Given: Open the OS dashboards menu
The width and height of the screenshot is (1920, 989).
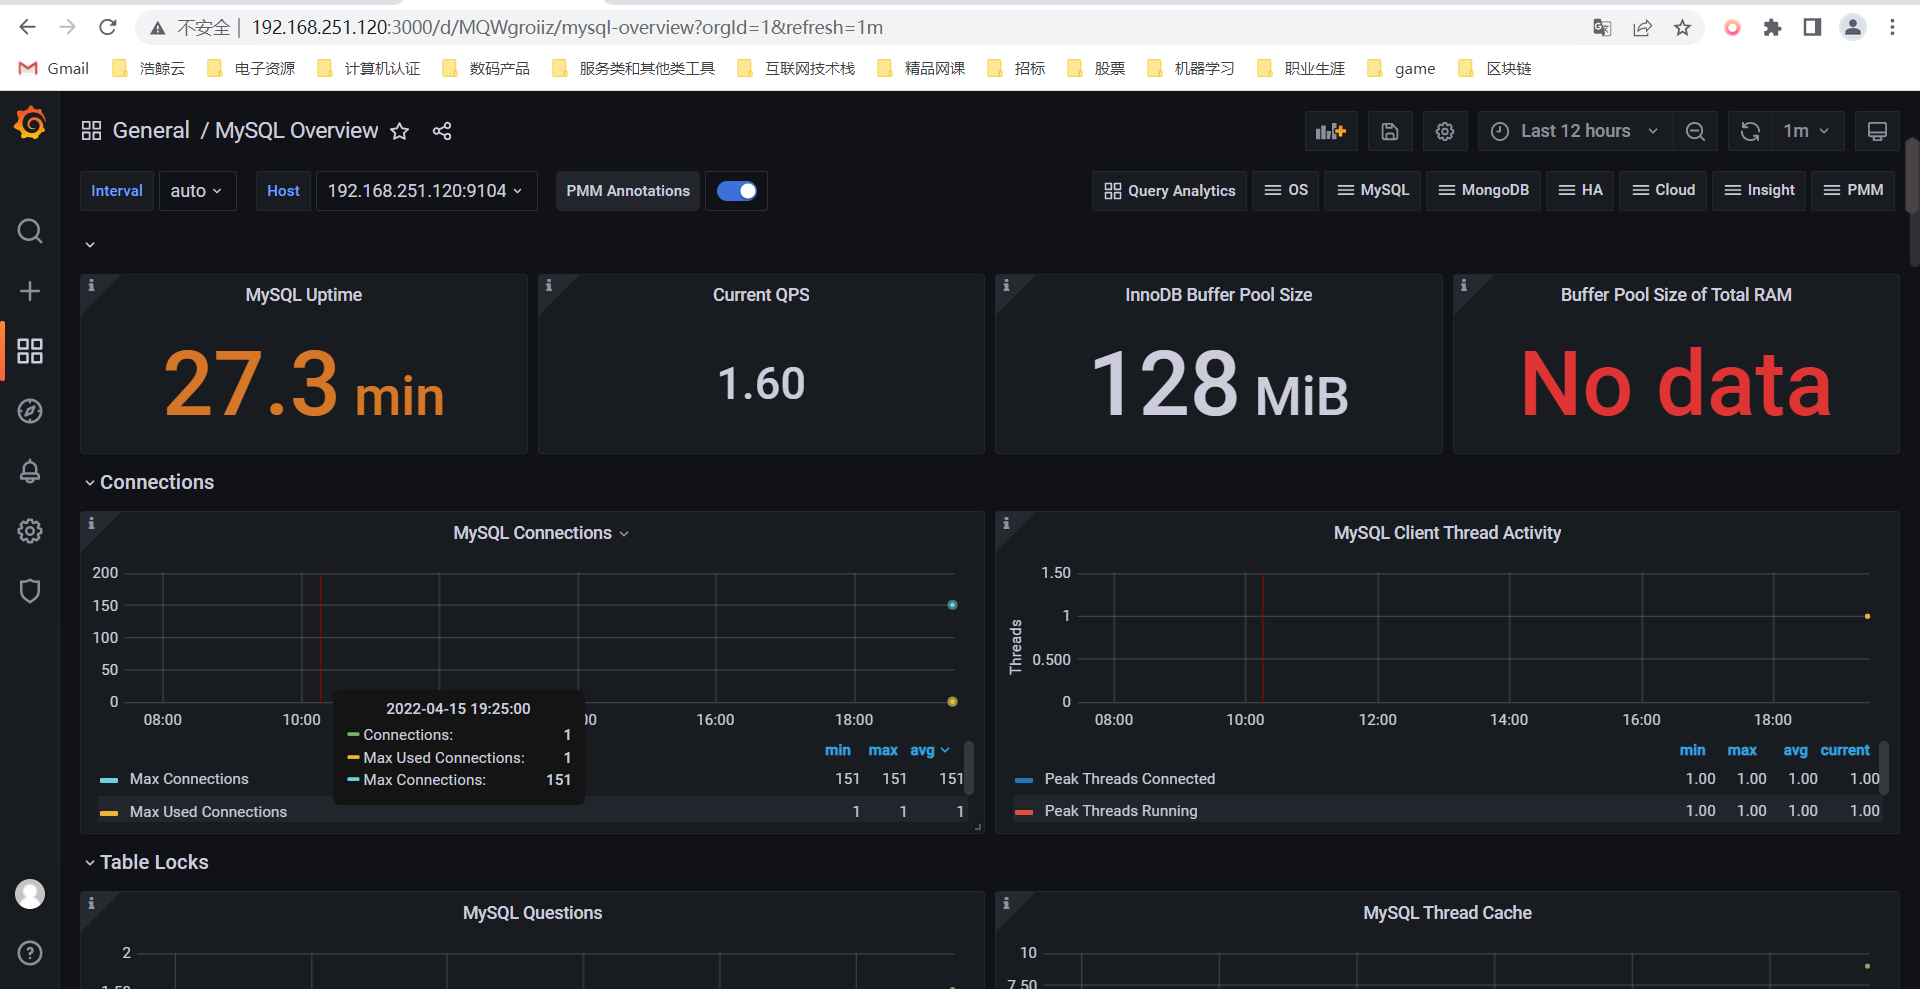Looking at the screenshot, I should coord(1286,190).
